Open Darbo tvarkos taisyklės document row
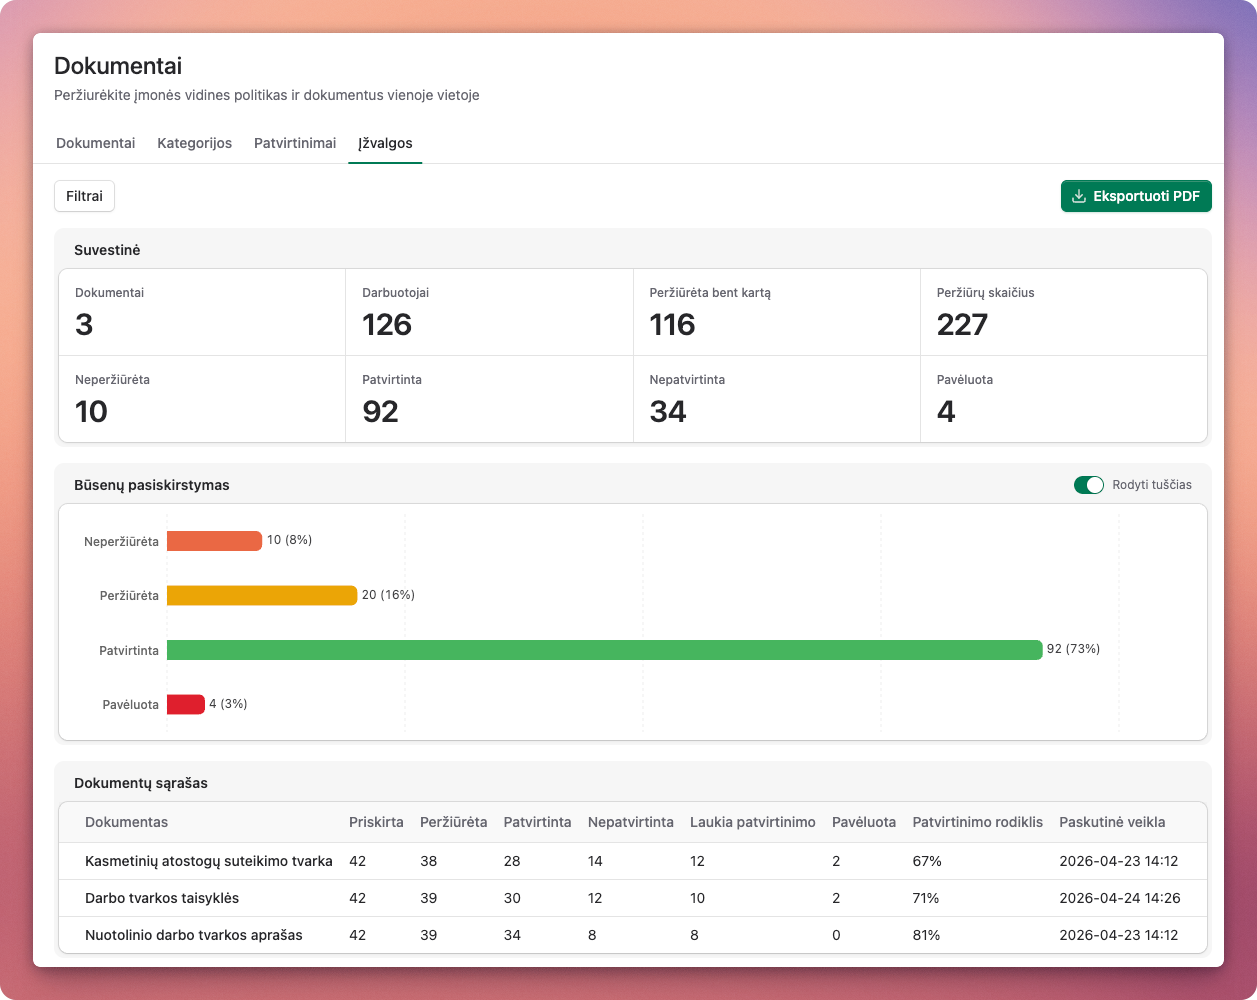Image resolution: width=1257 pixels, height=1000 pixels. point(162,898)
